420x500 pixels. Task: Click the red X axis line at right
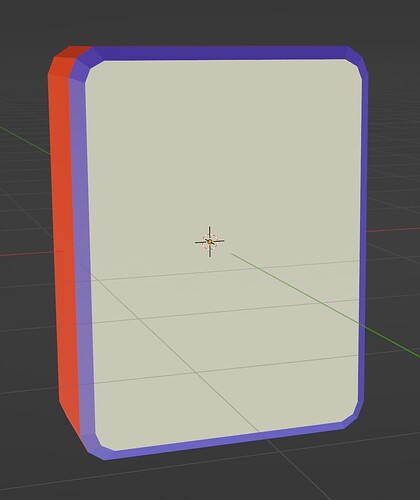(393, 230)
